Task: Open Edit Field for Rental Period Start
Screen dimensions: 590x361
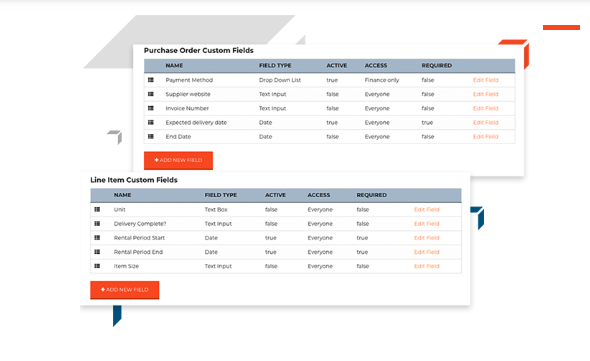Action: coord(427,238)
